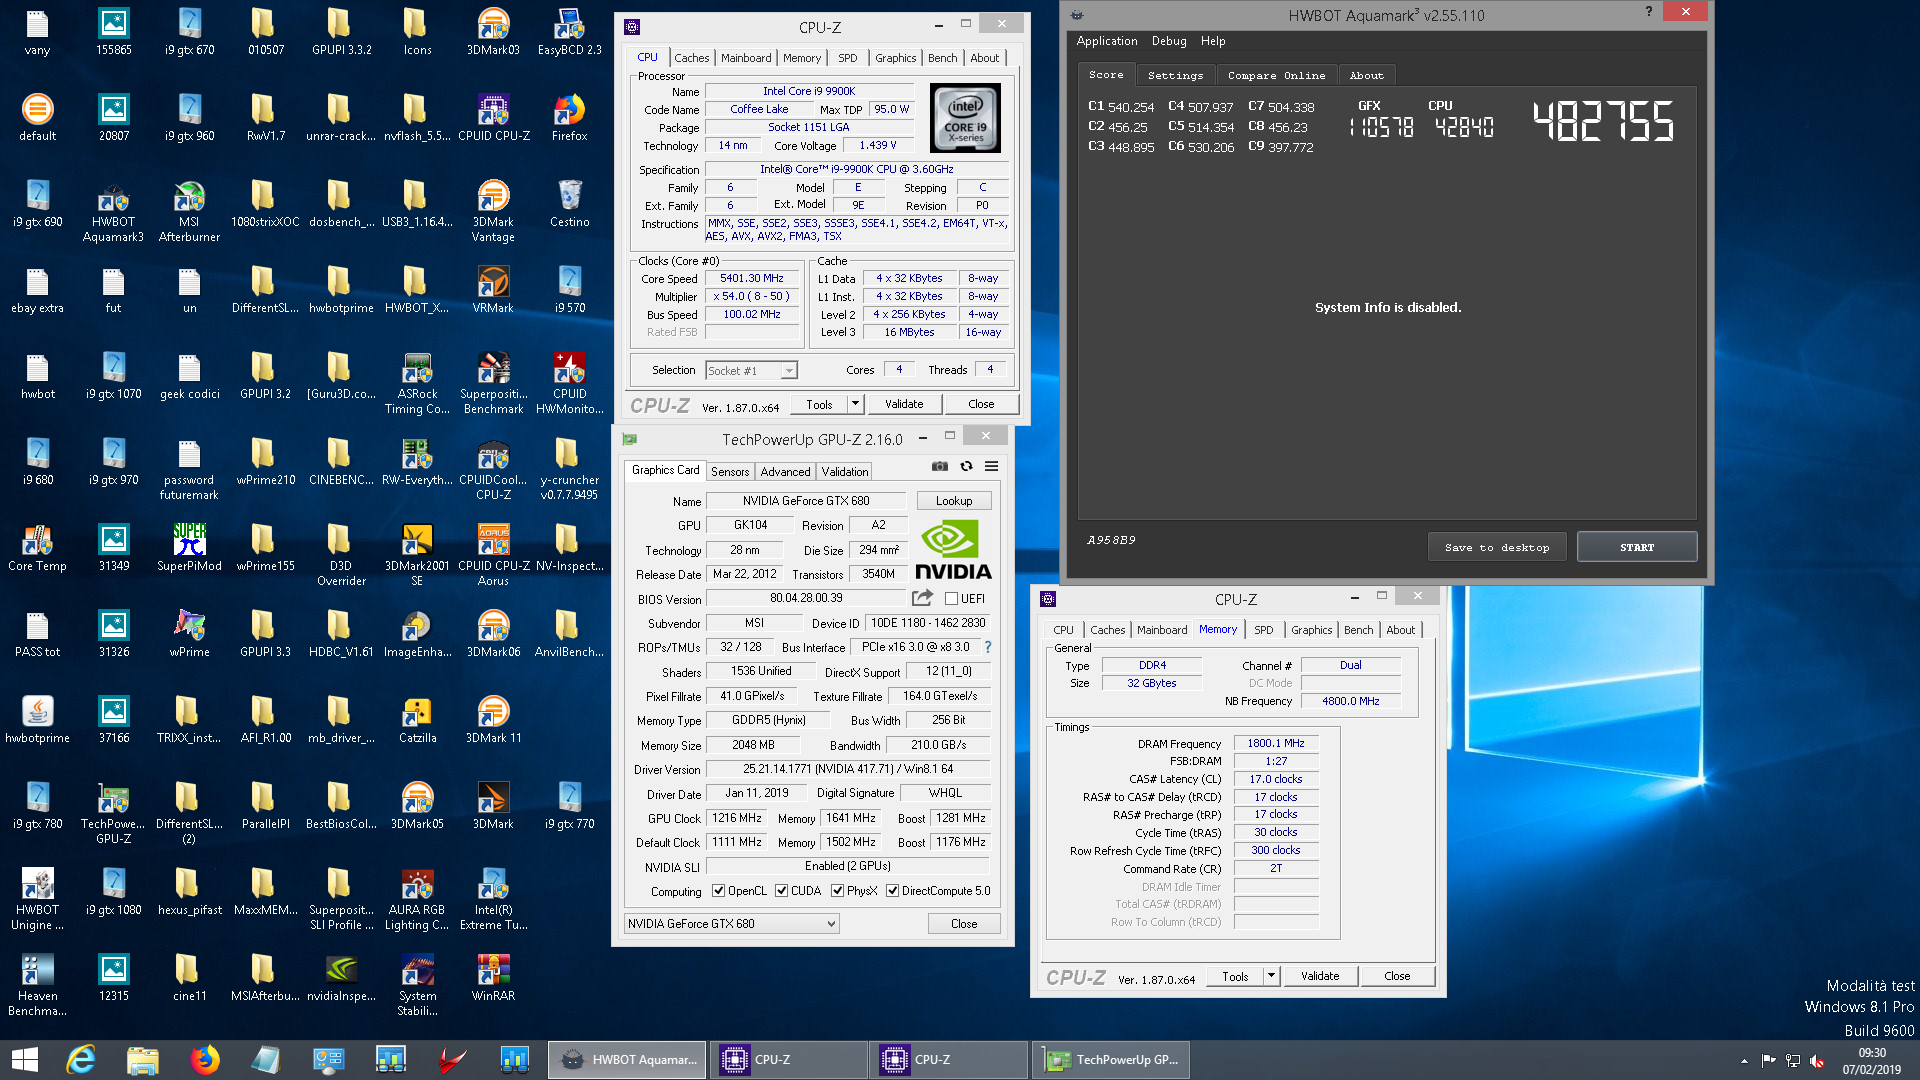The image size is (1920, 1080).
Task: Take a screenshot with GPU-Z camera icon
Action: 939,466
